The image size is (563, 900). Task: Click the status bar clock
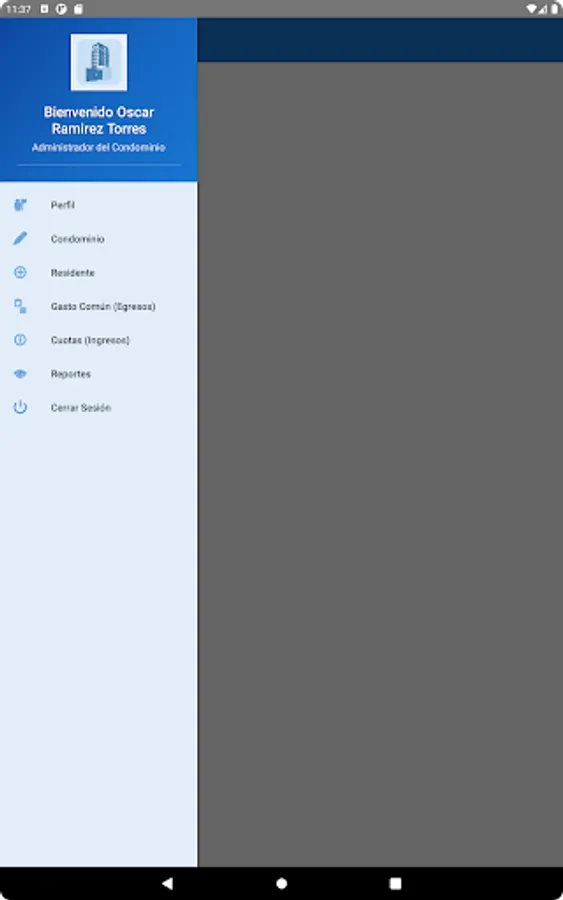click(x=18, y=9)
